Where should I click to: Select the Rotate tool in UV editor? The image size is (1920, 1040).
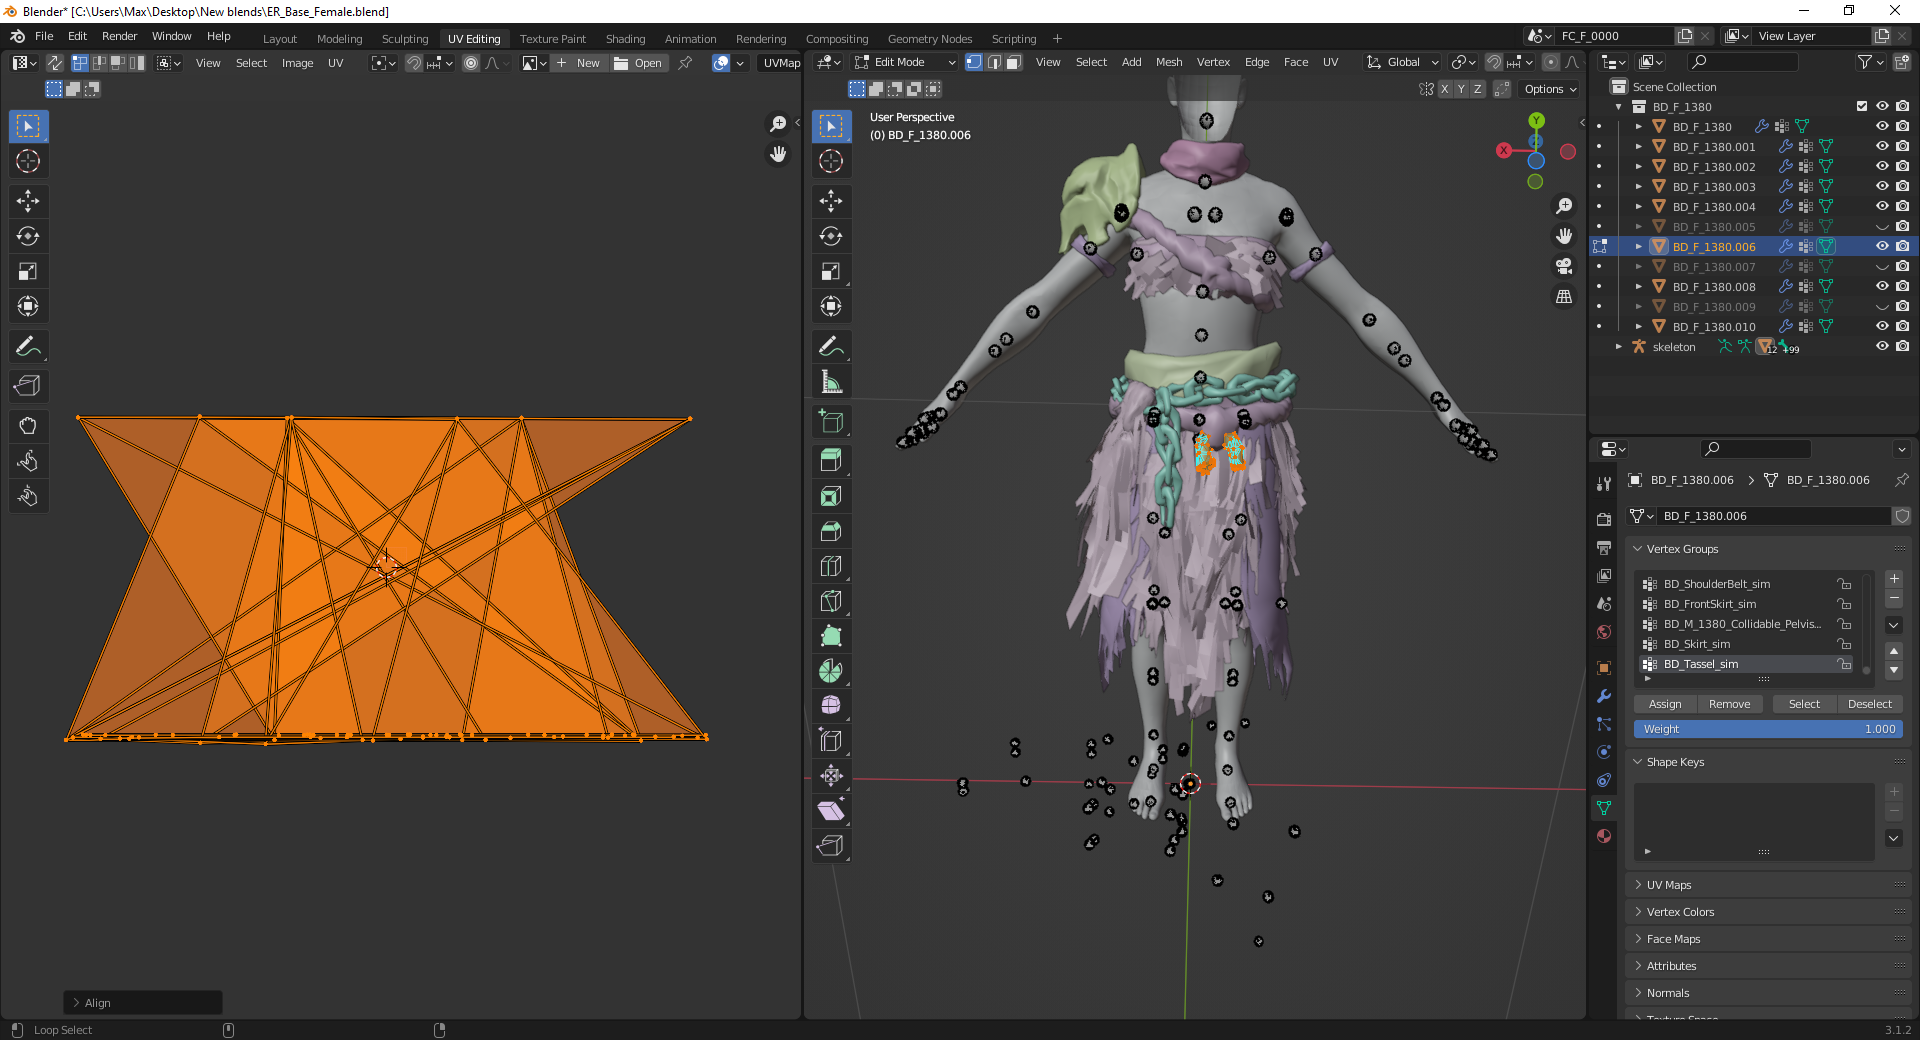(x=28, y=236)
